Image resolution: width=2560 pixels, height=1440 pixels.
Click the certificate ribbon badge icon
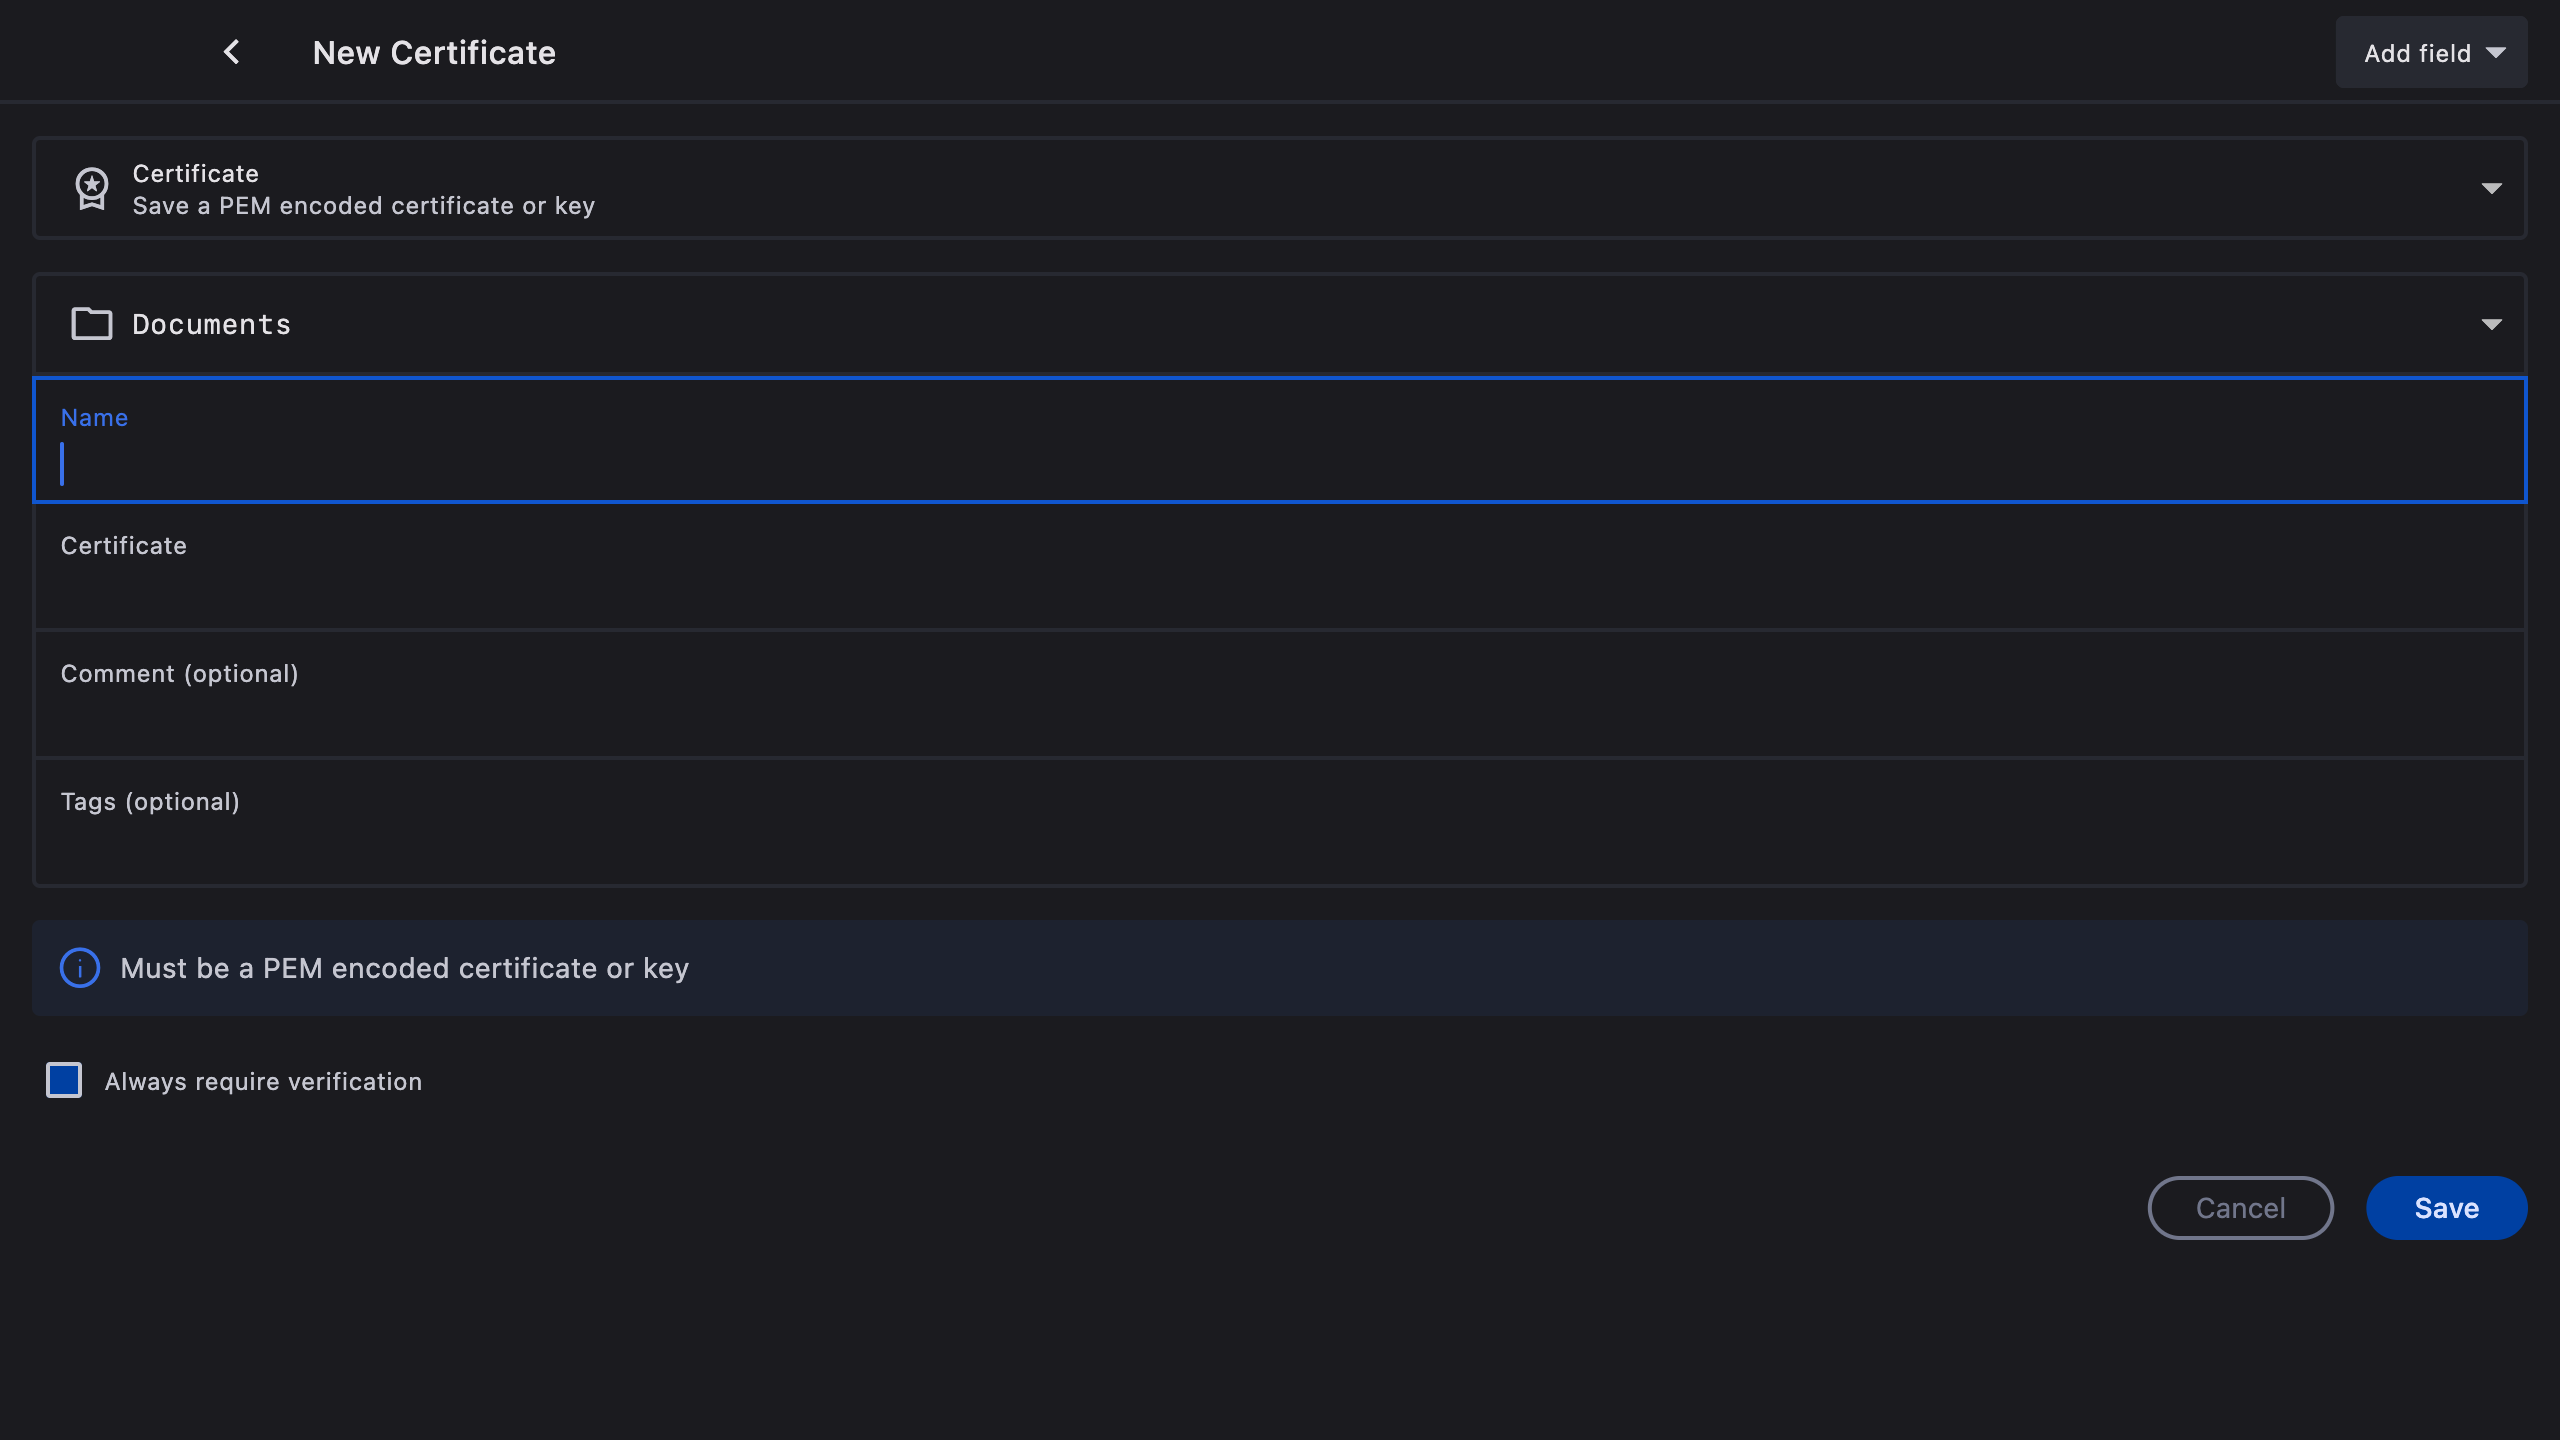[x=92, y=188]
